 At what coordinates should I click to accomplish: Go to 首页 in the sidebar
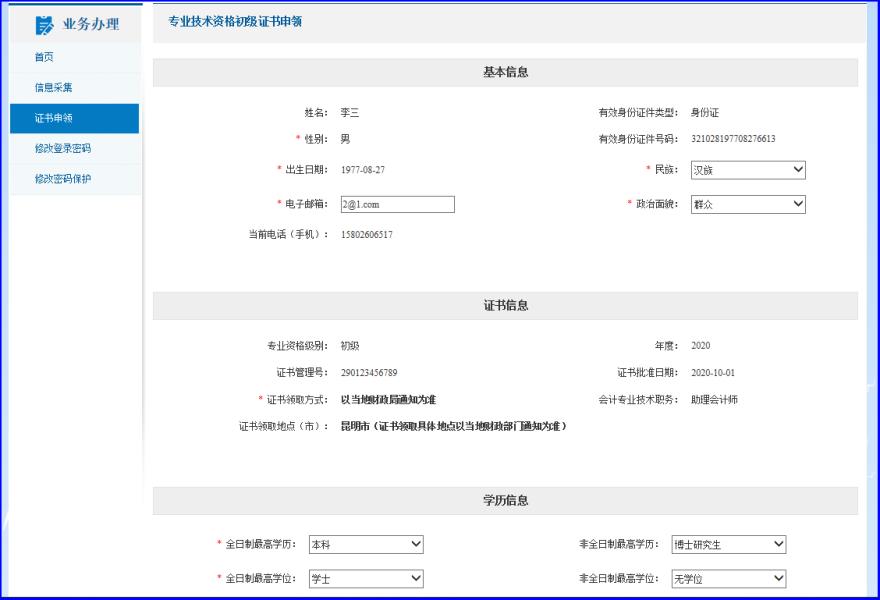(x=44, y=57)
